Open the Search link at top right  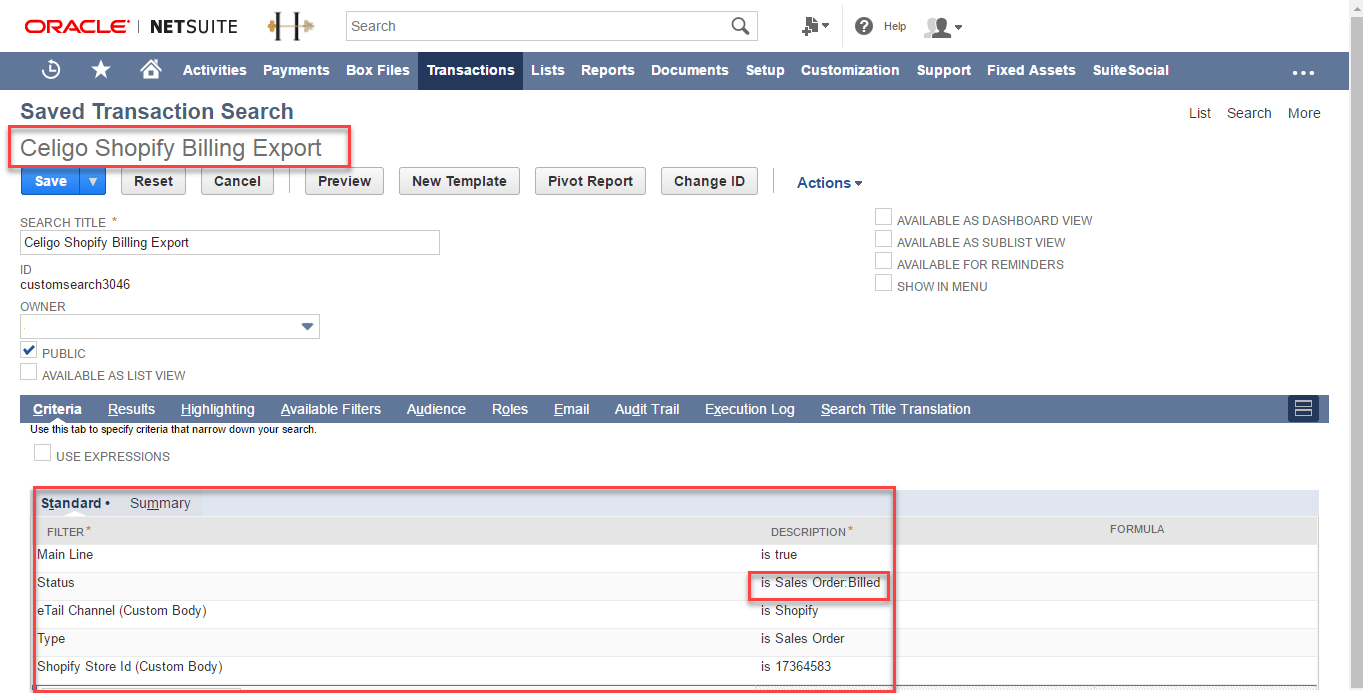pyautogui.click(x=1249, y=113)
